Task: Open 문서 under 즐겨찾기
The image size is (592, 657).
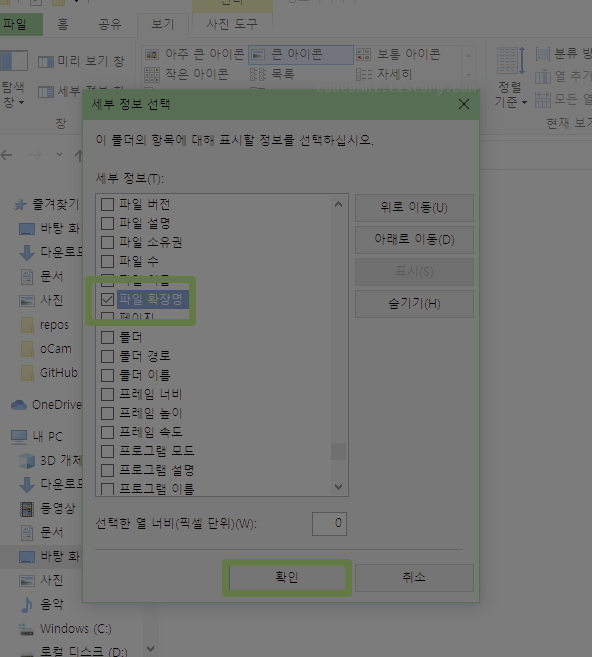Action: (42, 277)
